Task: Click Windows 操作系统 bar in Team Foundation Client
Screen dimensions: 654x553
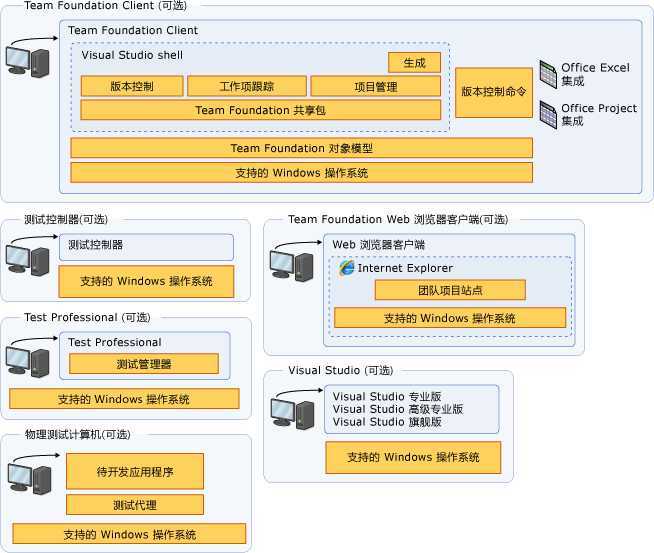Action: point(302,173)
